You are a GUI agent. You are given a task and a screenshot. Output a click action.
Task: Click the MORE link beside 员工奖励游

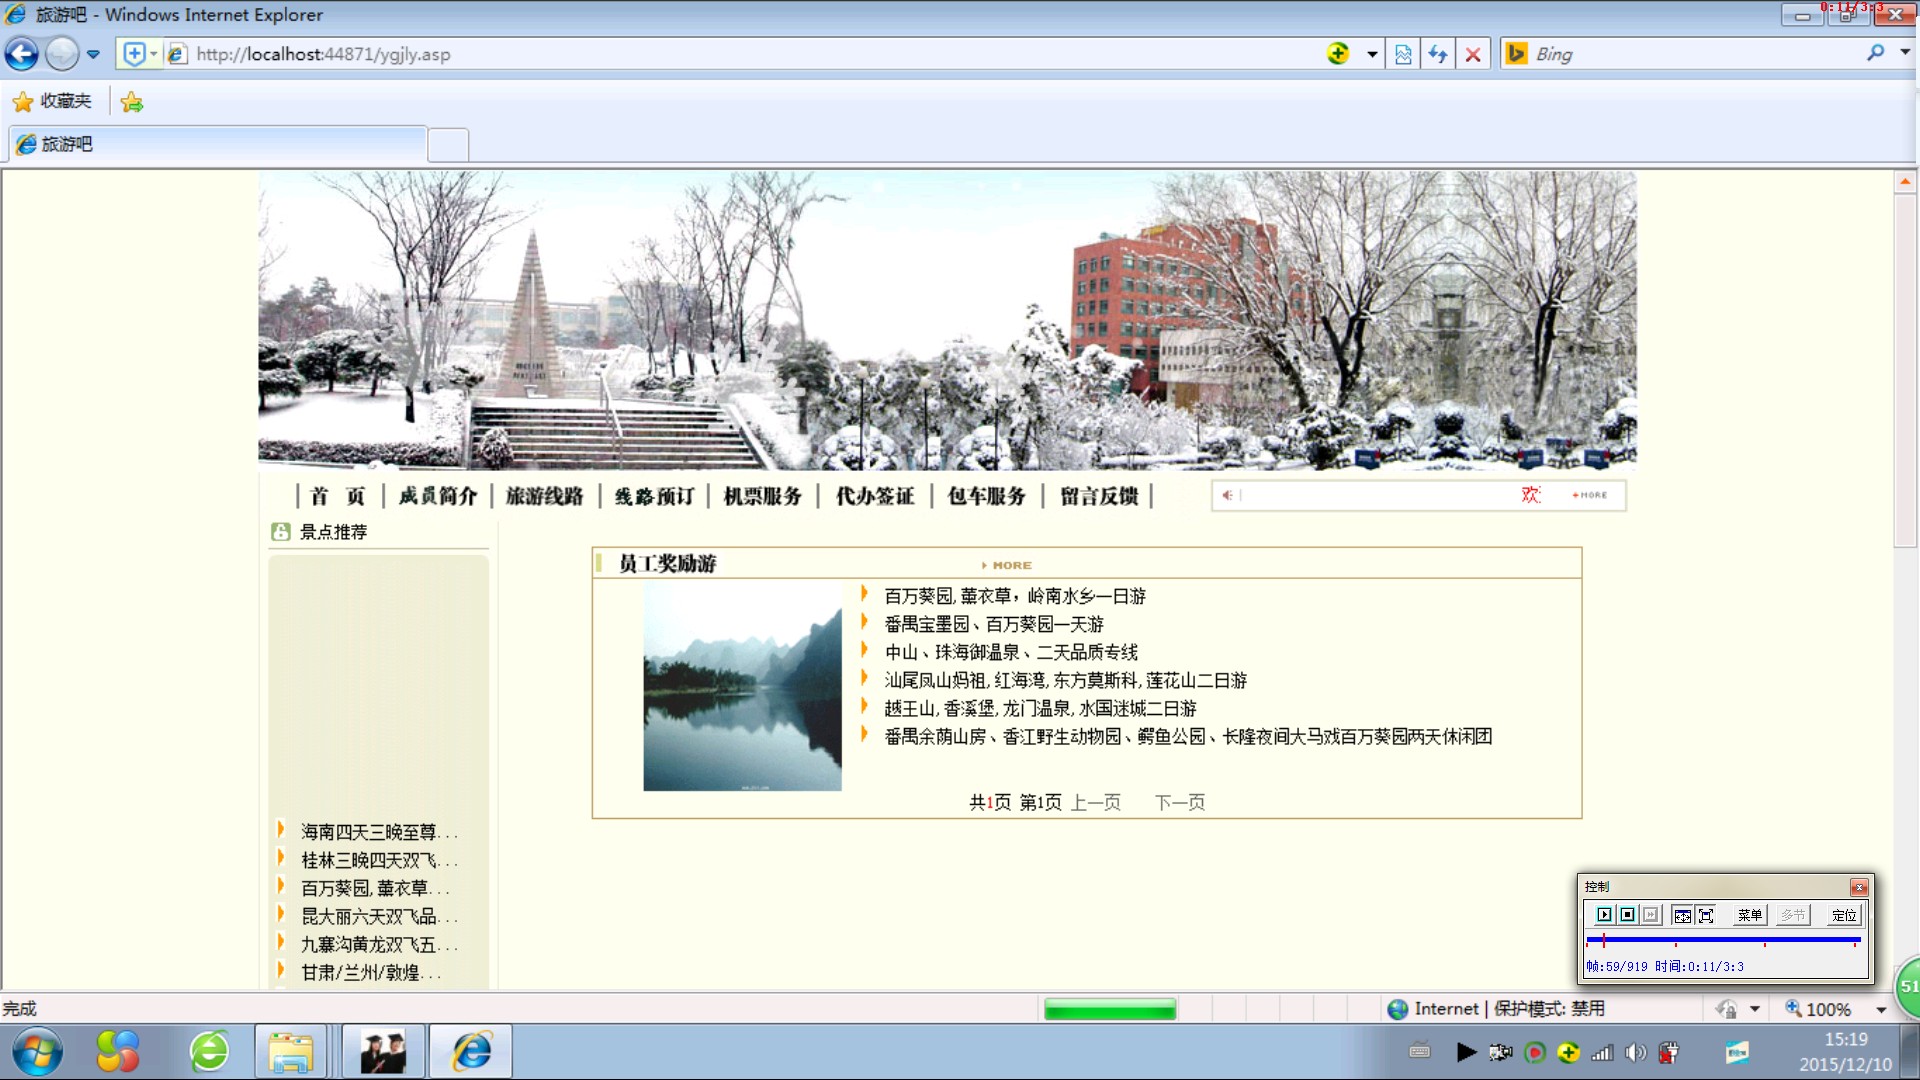pyautogui.click(x=1007, y=565)
